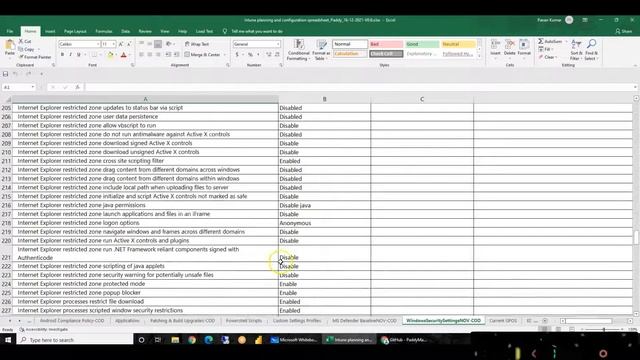Screen dimensions: 640x360
Task: Select cell with 'Anonymous' in row 218
Action: pyautogui.click(x=324, y=223)
